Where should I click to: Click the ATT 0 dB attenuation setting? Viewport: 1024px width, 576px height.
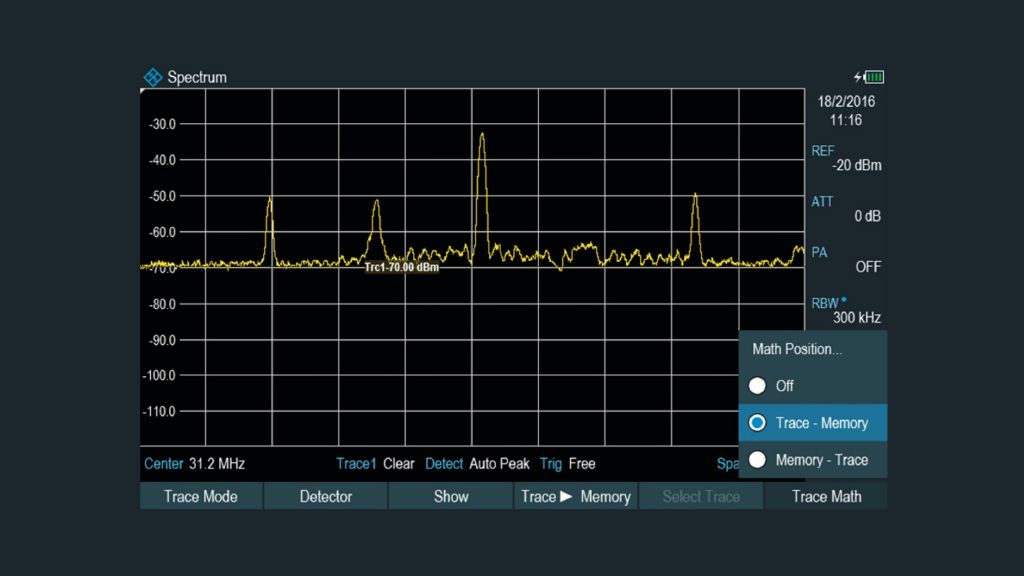[x=846, y=209]
